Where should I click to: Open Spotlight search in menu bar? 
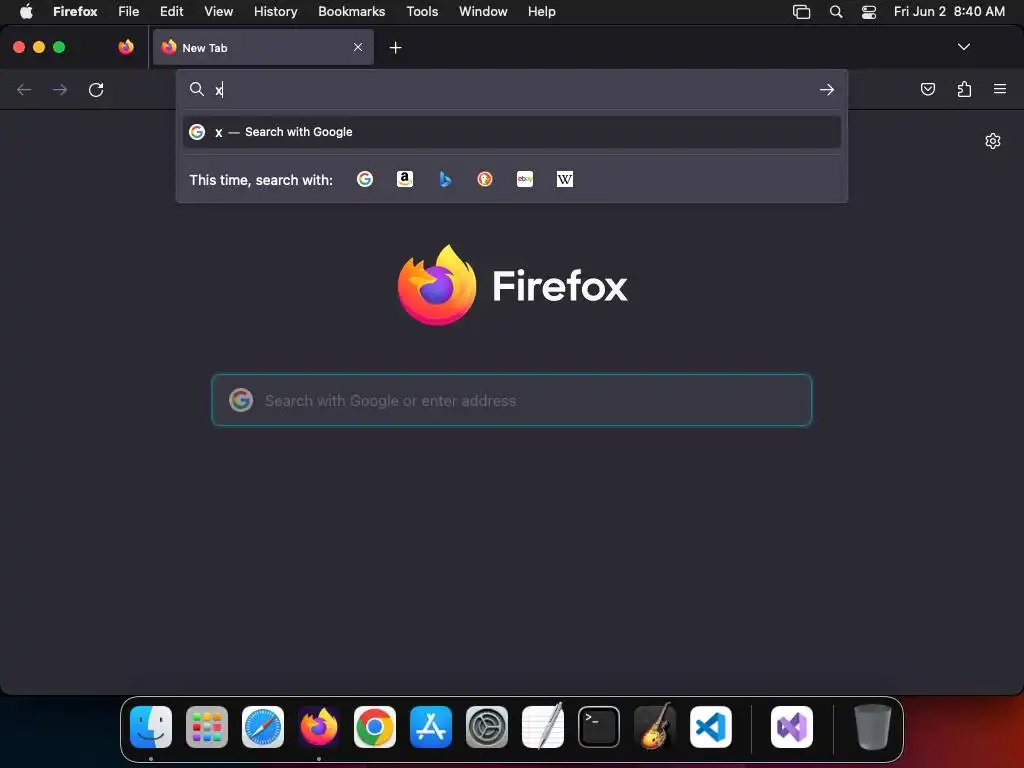pyautogui.click(x=836, y=12)
